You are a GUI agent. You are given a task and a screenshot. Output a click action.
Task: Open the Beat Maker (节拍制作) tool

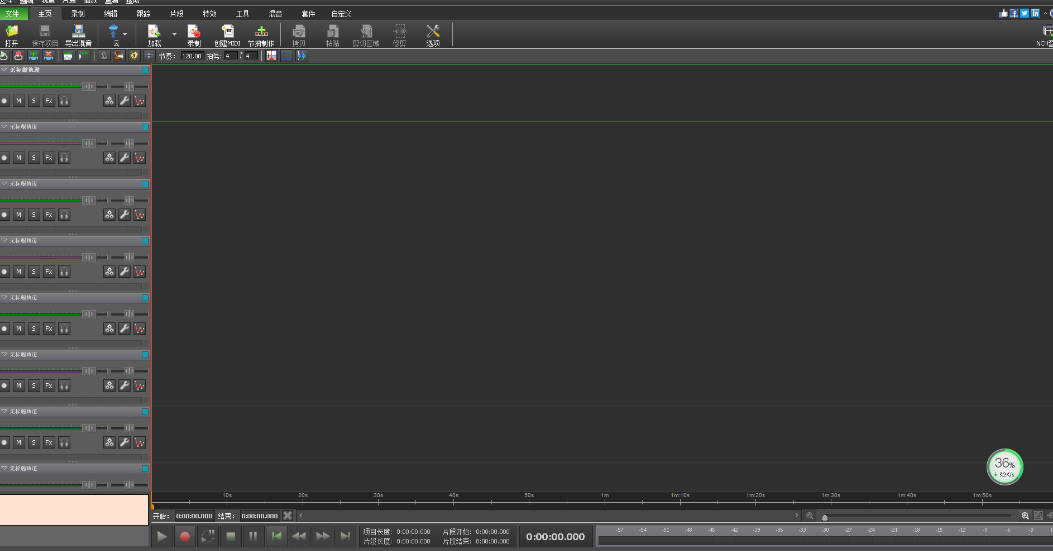(x=261, y=31)
